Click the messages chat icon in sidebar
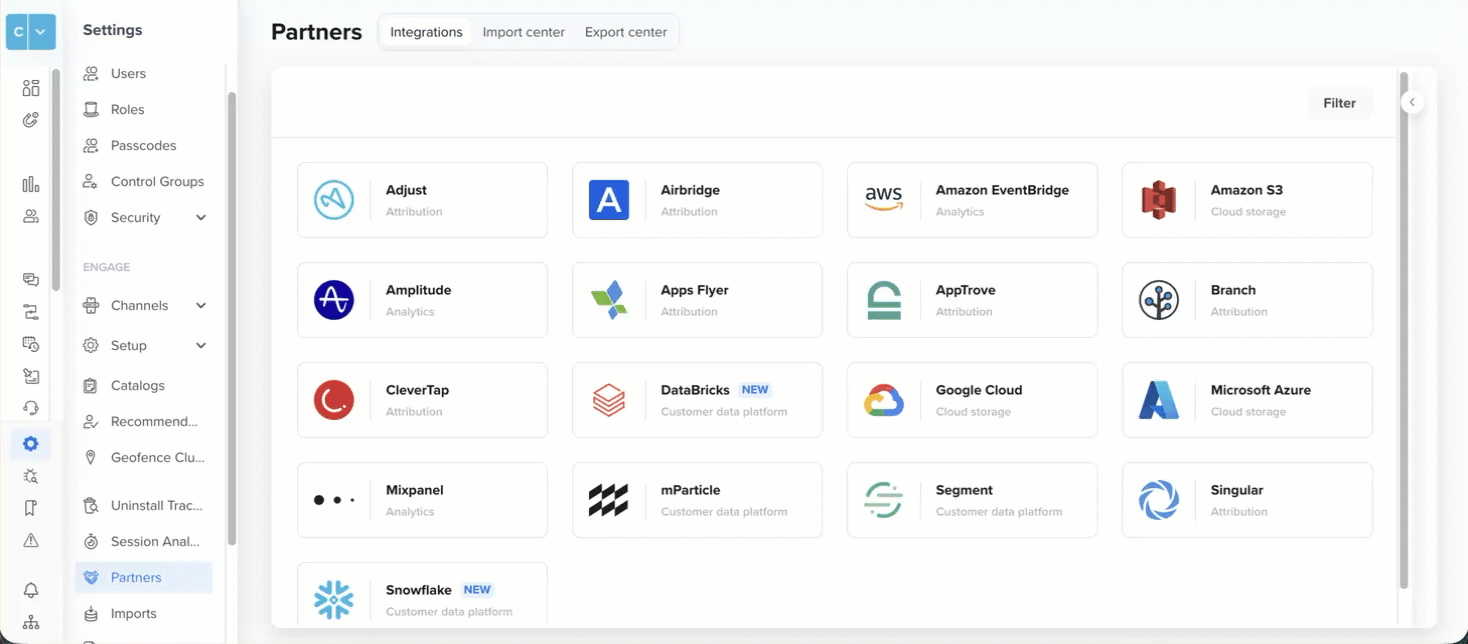Image resolution: width=1468 pixels, height=644 pixels. (x=30, y=281)
